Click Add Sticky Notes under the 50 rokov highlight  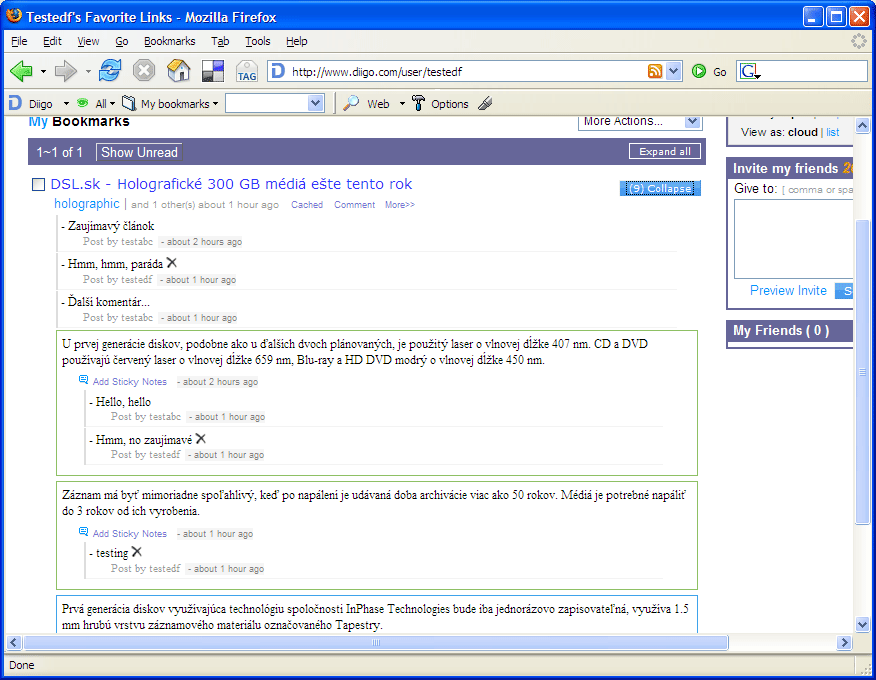(x=130, y=534)
